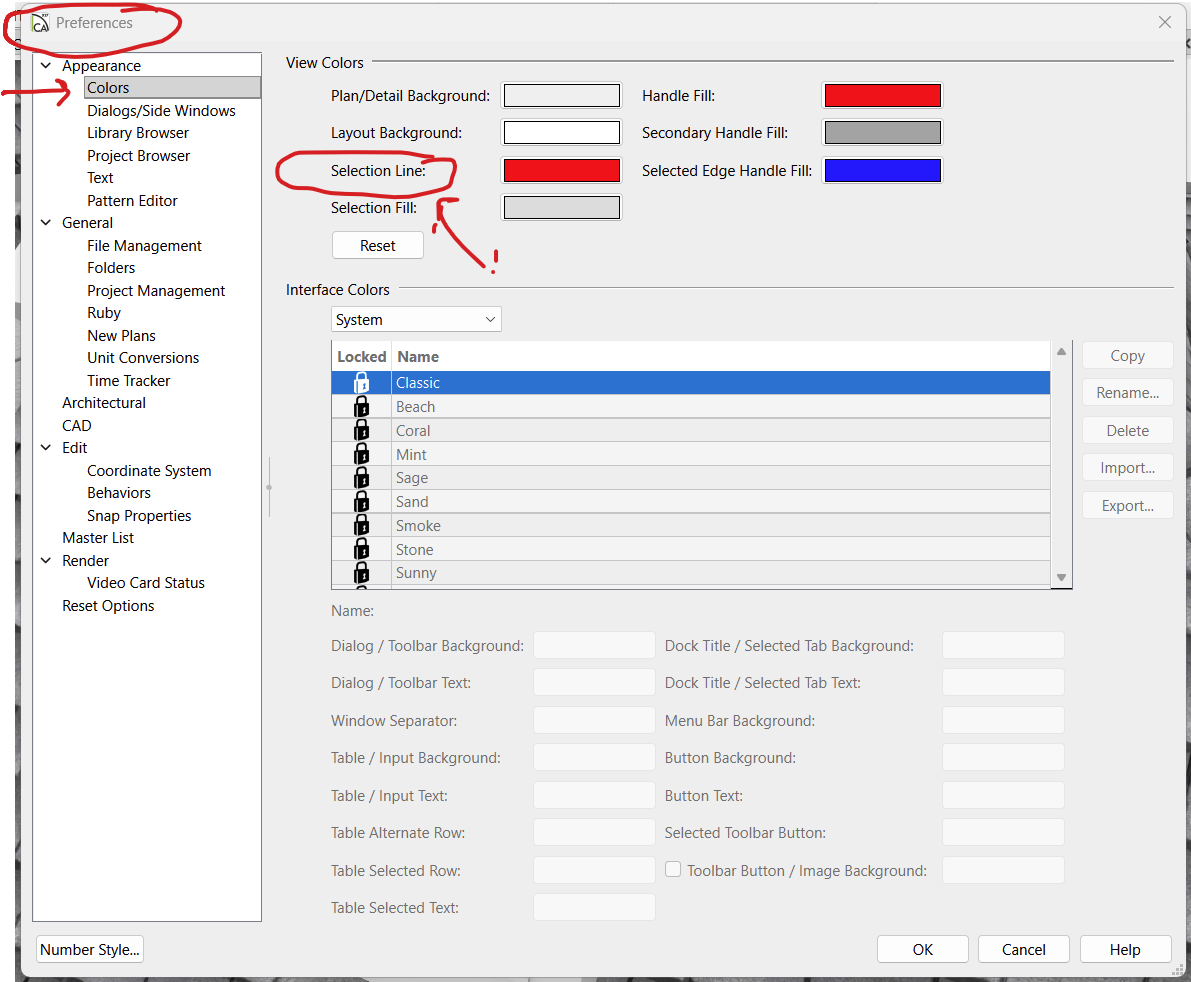The image size is (1191, 982).
Task: Click the lock icon beside Coral
Action: click(x=361, y=431)
